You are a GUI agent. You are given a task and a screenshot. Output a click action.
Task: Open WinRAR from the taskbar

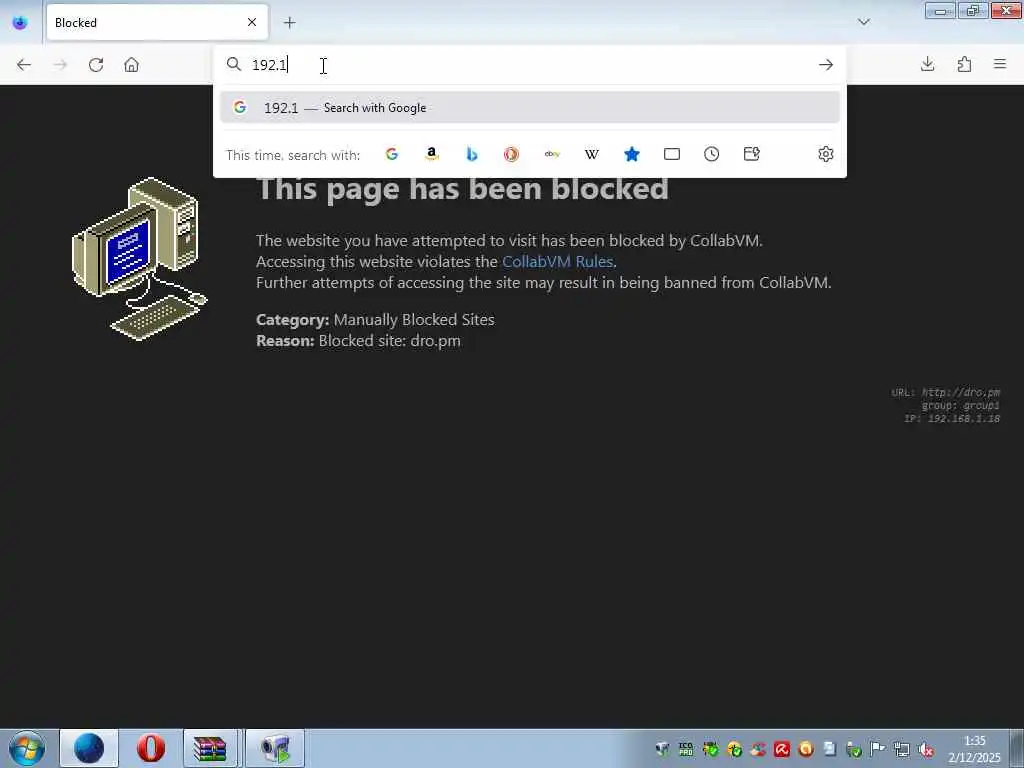pos(210,748)
